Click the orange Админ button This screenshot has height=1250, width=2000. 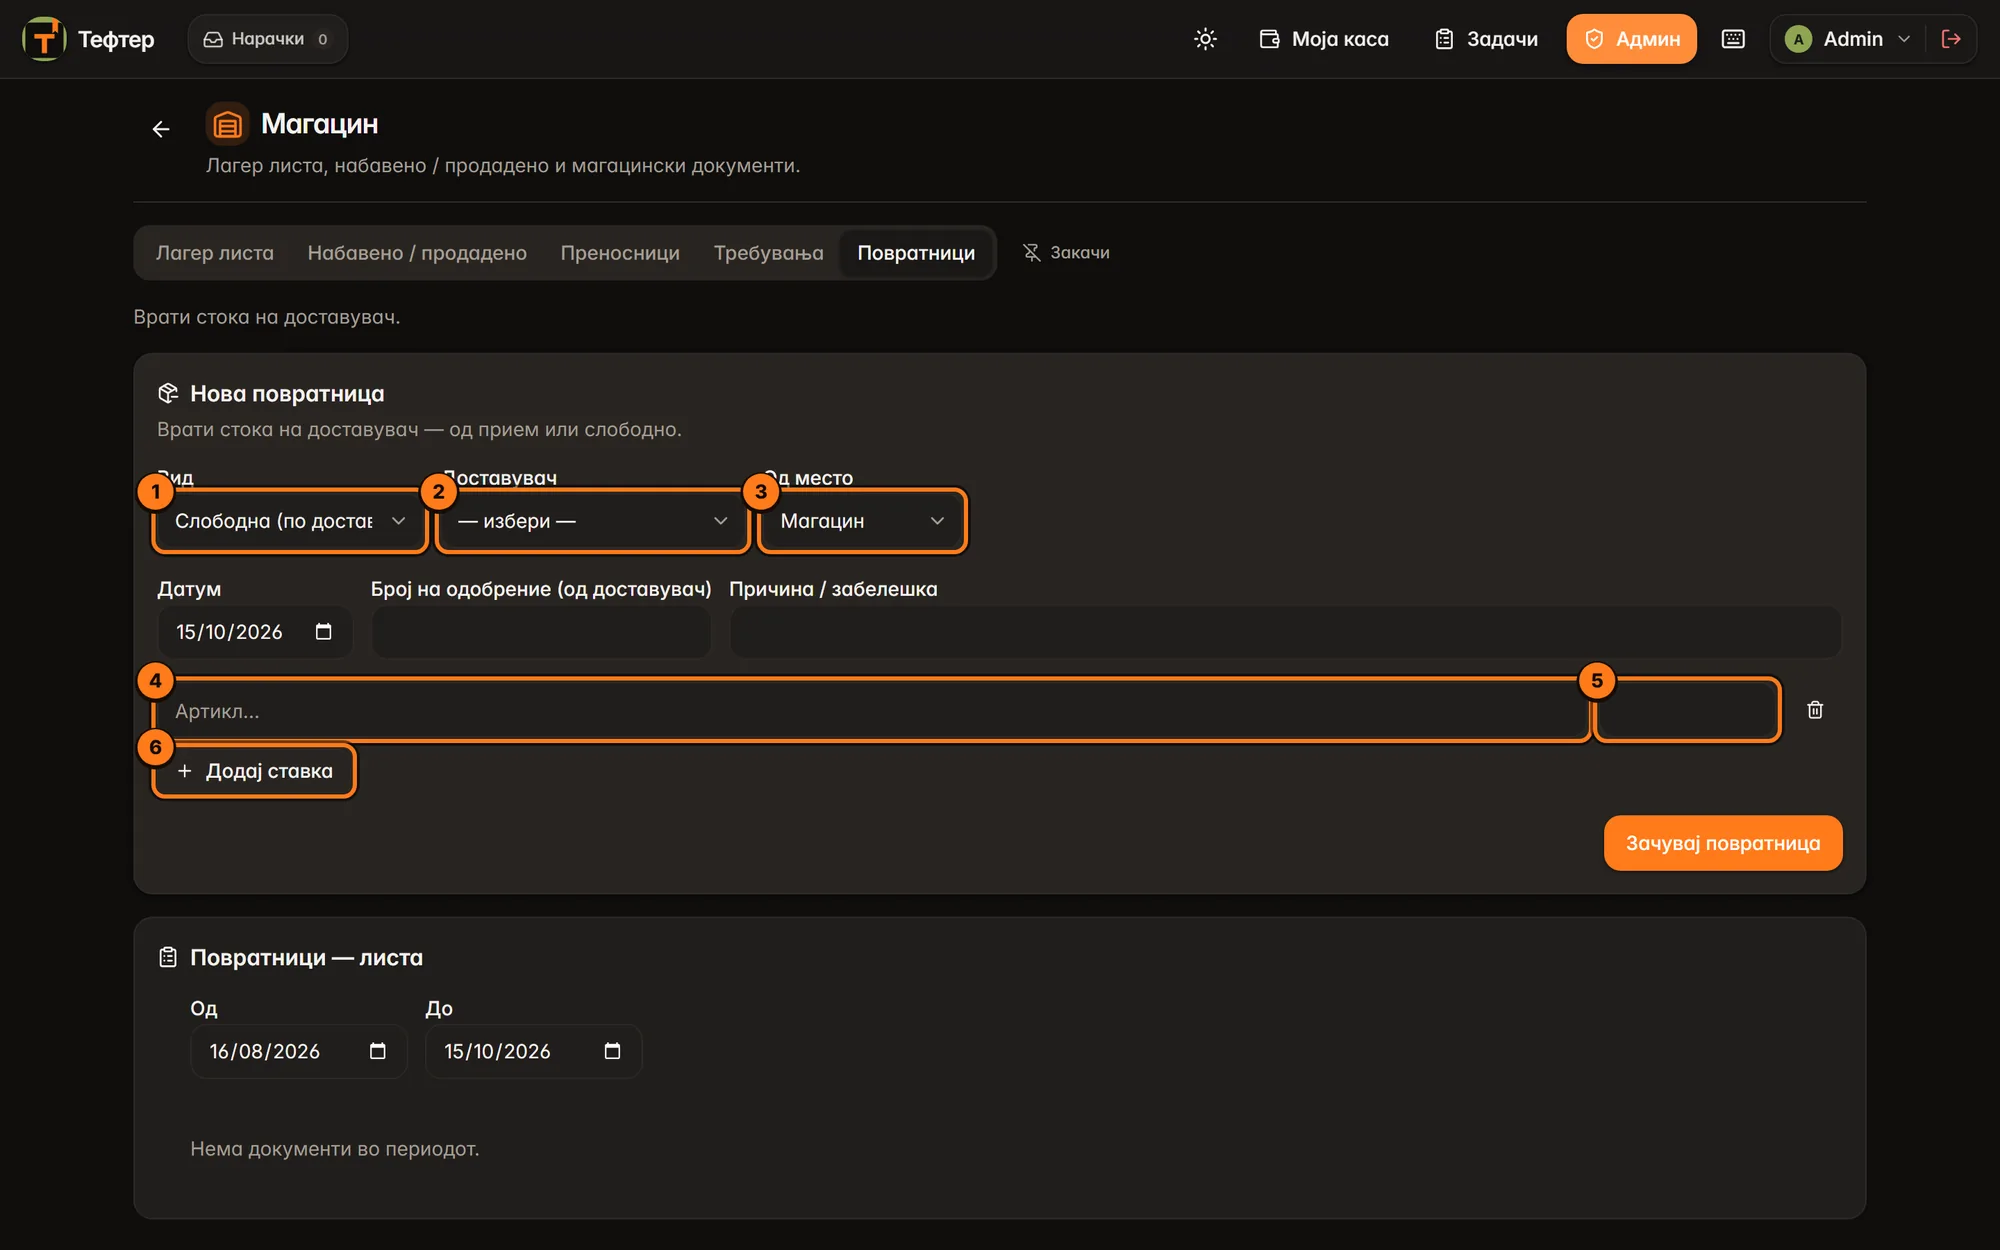(x=1631, y=39)
